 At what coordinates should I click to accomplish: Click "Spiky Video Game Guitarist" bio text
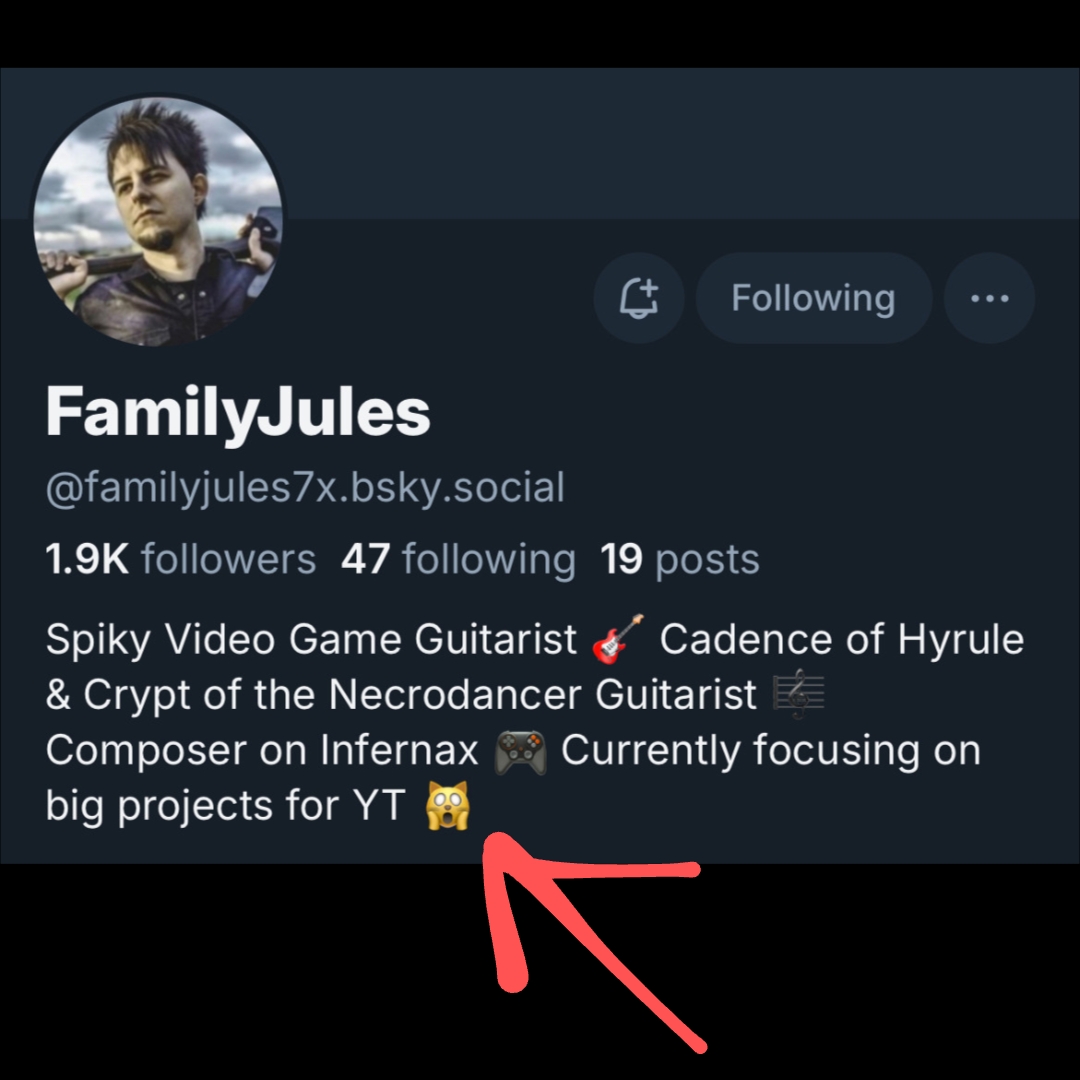(x=311, y=640)
